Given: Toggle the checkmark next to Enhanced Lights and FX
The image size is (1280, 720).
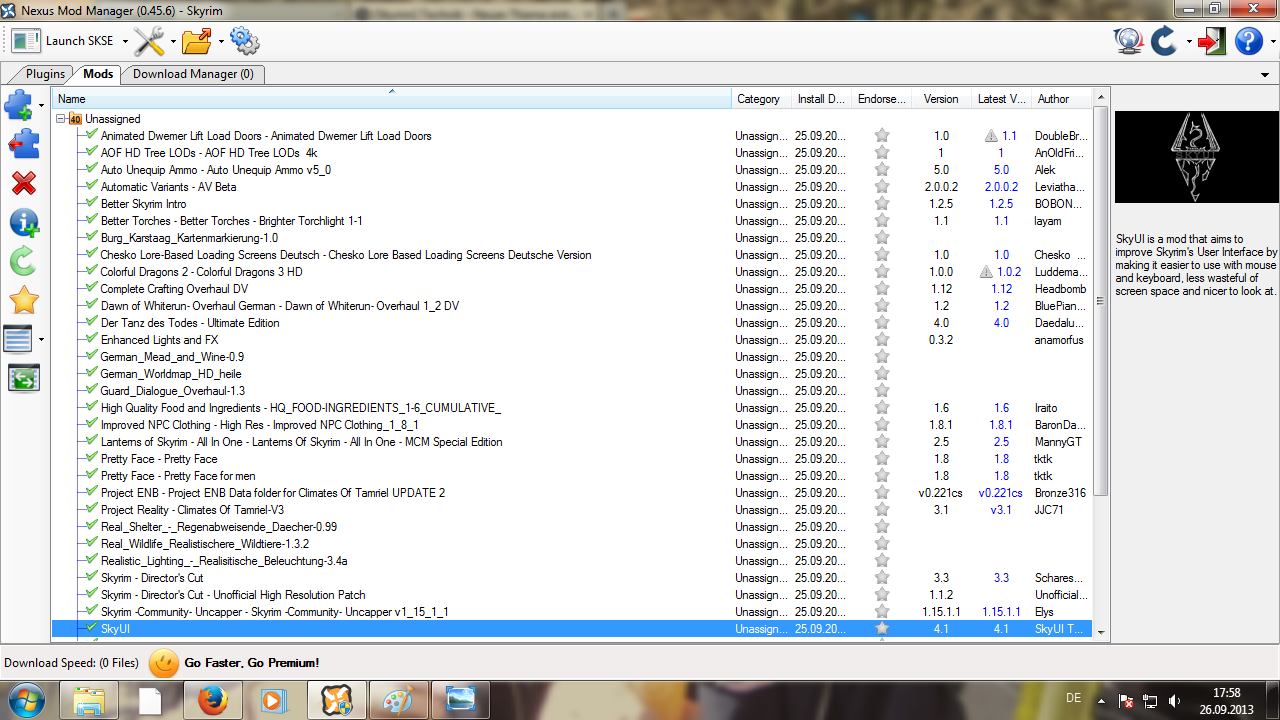Looking at the screenshot, I should coord(92,340).
